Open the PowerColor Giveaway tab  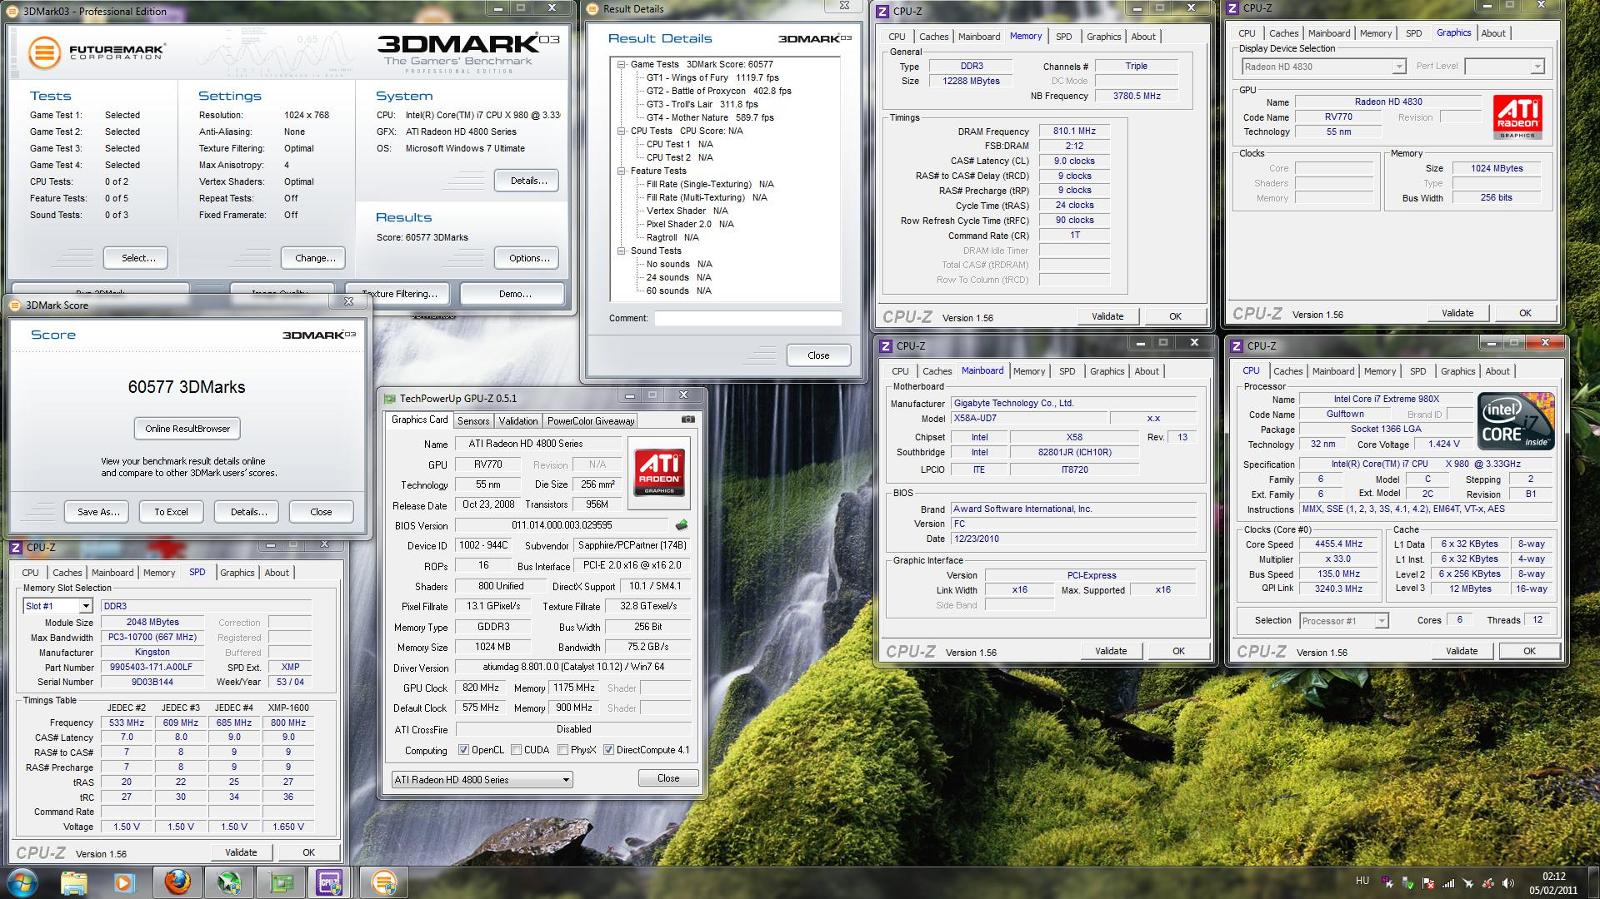[x=591, y=421]
